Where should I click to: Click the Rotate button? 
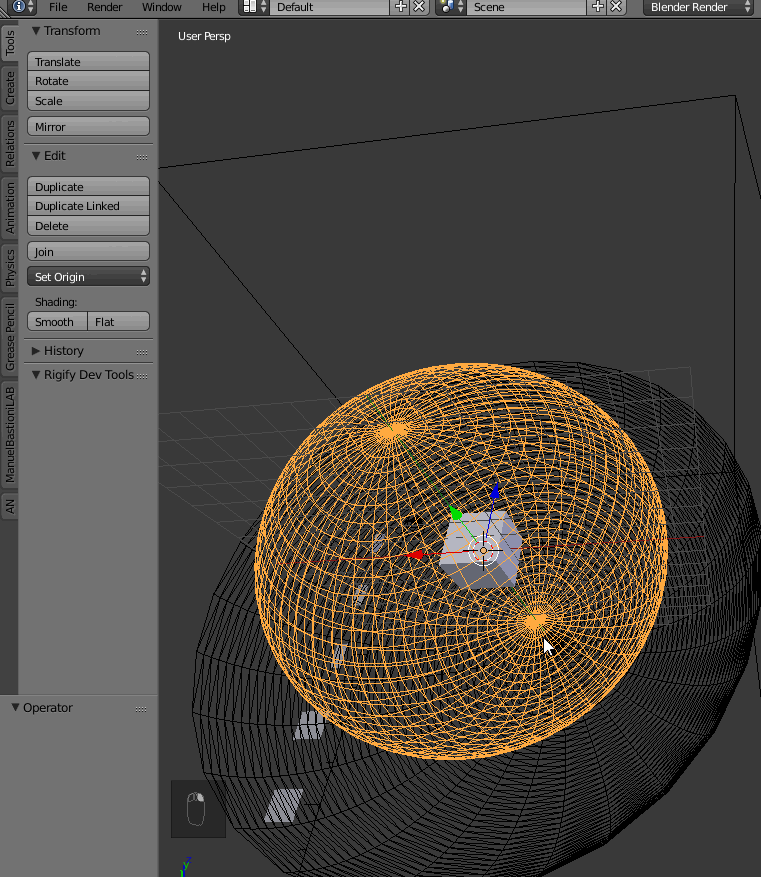88,81
